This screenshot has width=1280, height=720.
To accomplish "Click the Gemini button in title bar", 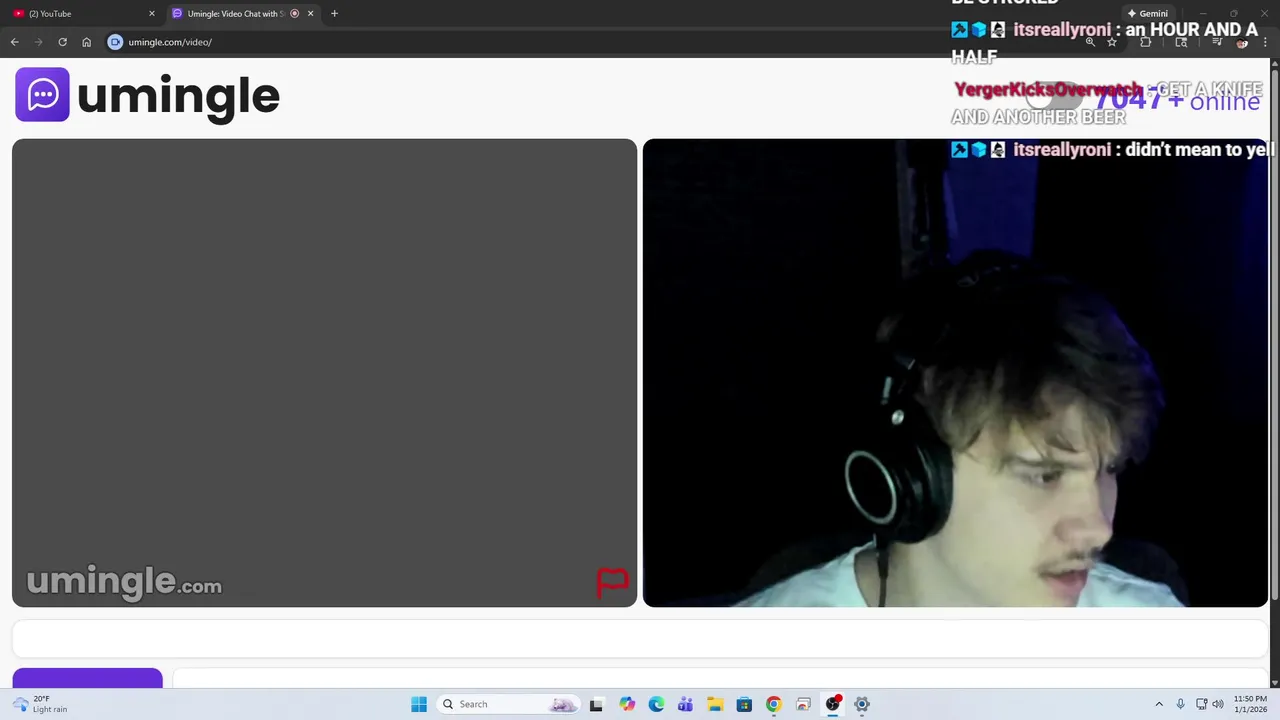I will 1147,14.
